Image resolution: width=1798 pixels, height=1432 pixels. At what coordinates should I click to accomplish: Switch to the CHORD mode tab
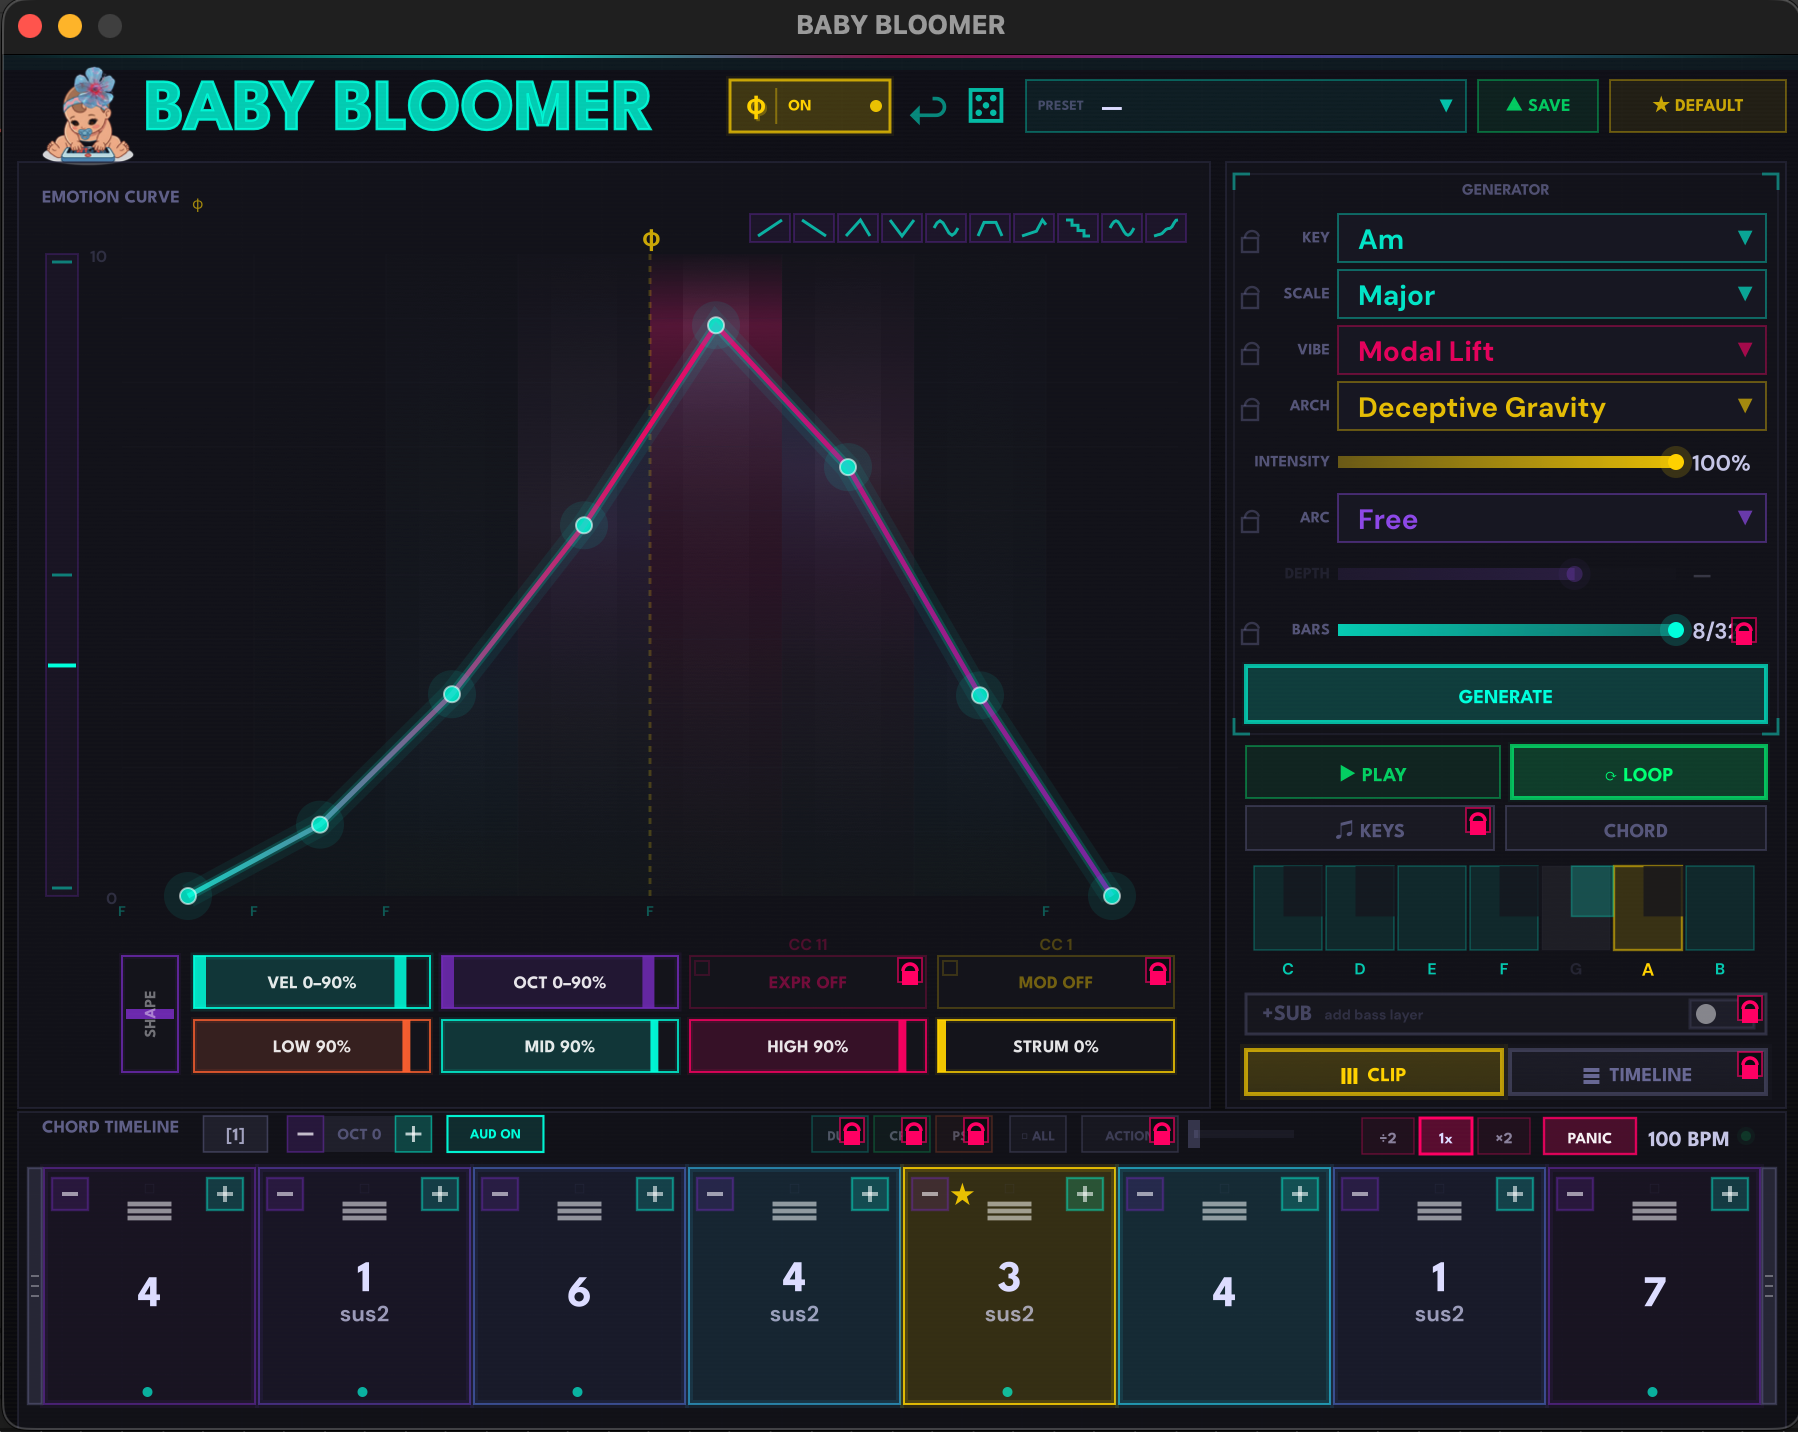(x=1635, y=830)
